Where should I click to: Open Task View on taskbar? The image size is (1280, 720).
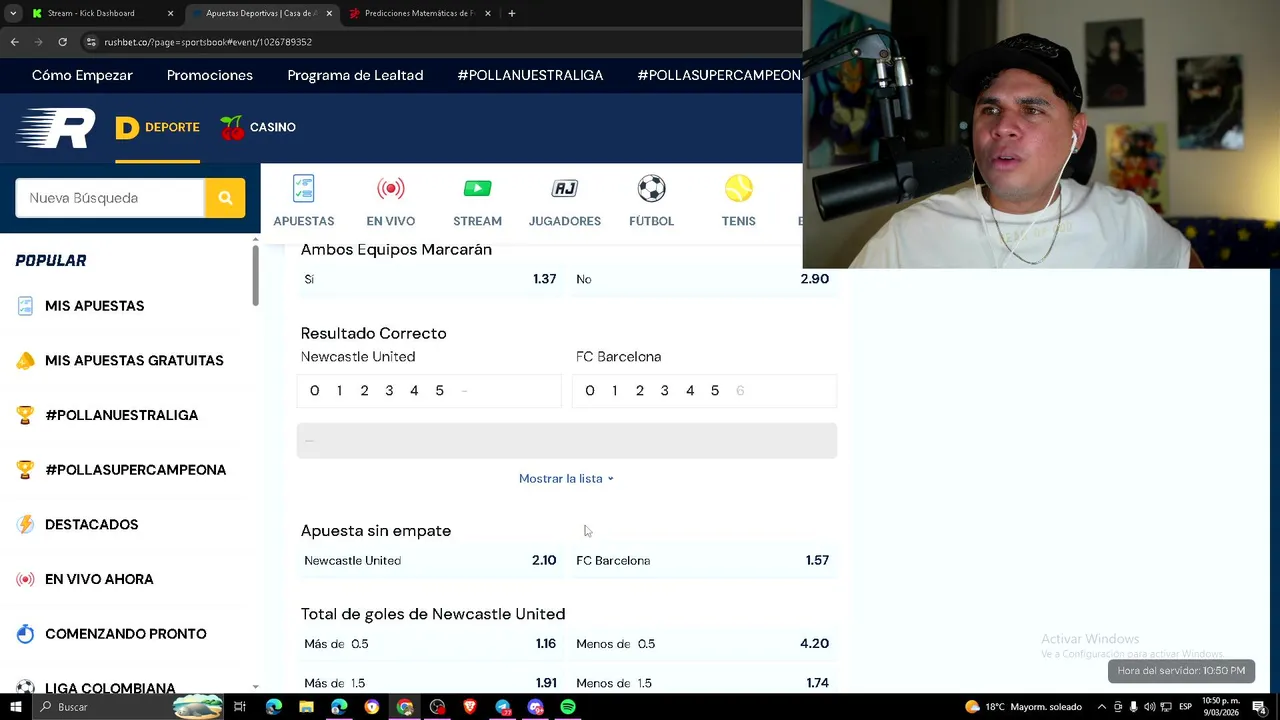pos(240,707)
